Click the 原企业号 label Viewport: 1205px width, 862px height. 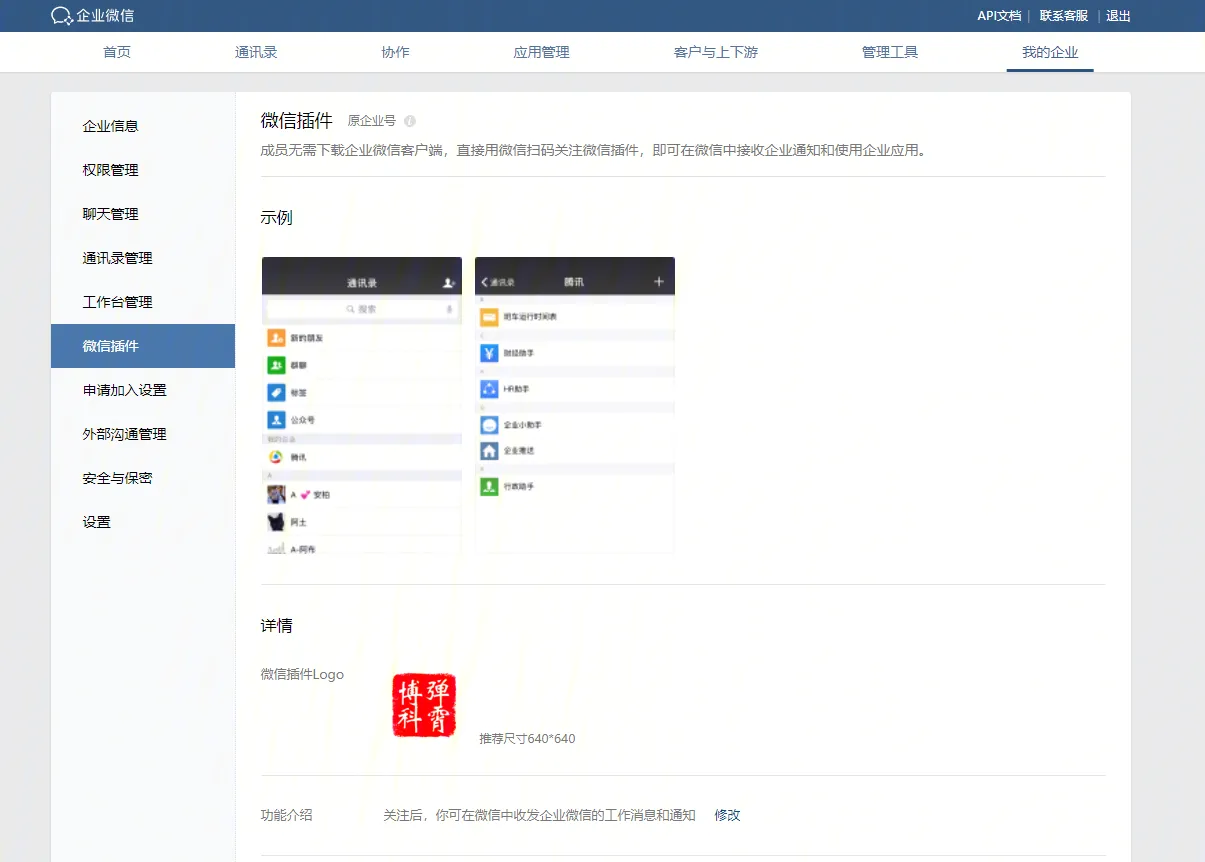click(372, 121)
